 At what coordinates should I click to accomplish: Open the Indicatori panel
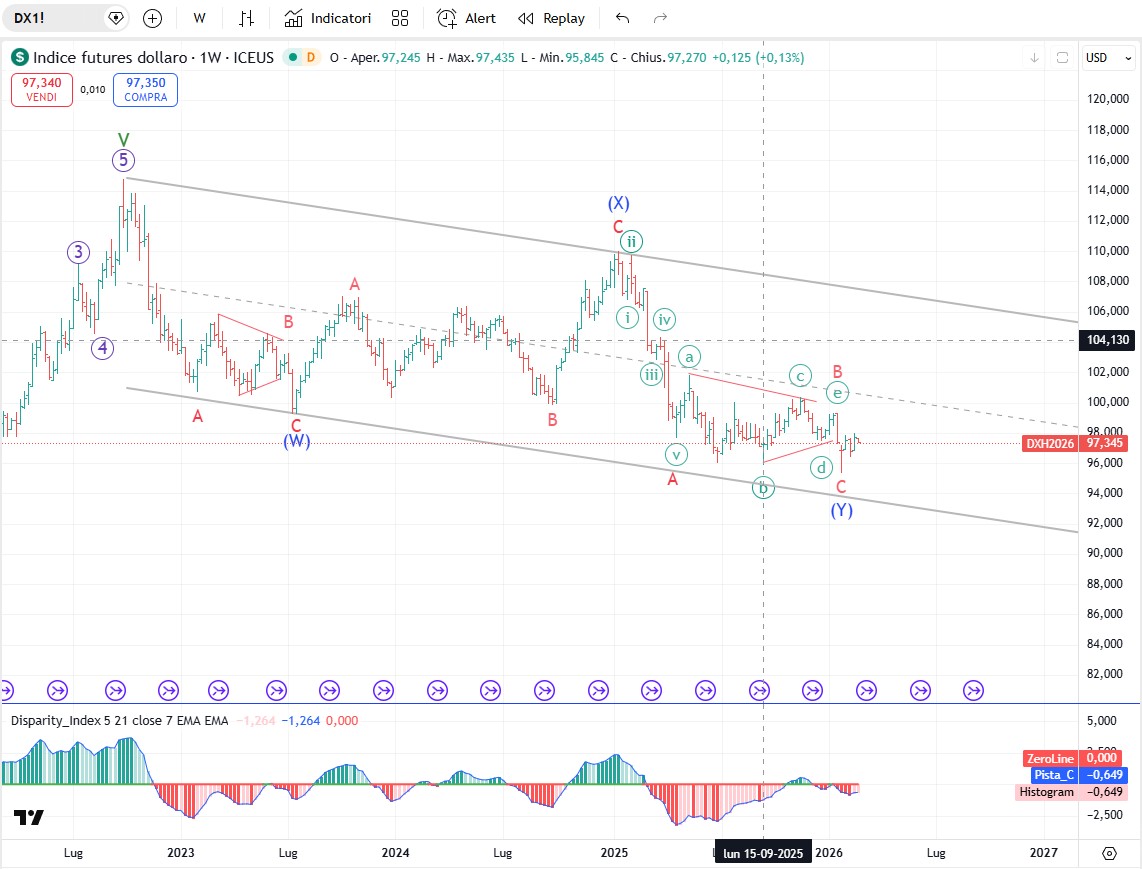pos(328,18)
